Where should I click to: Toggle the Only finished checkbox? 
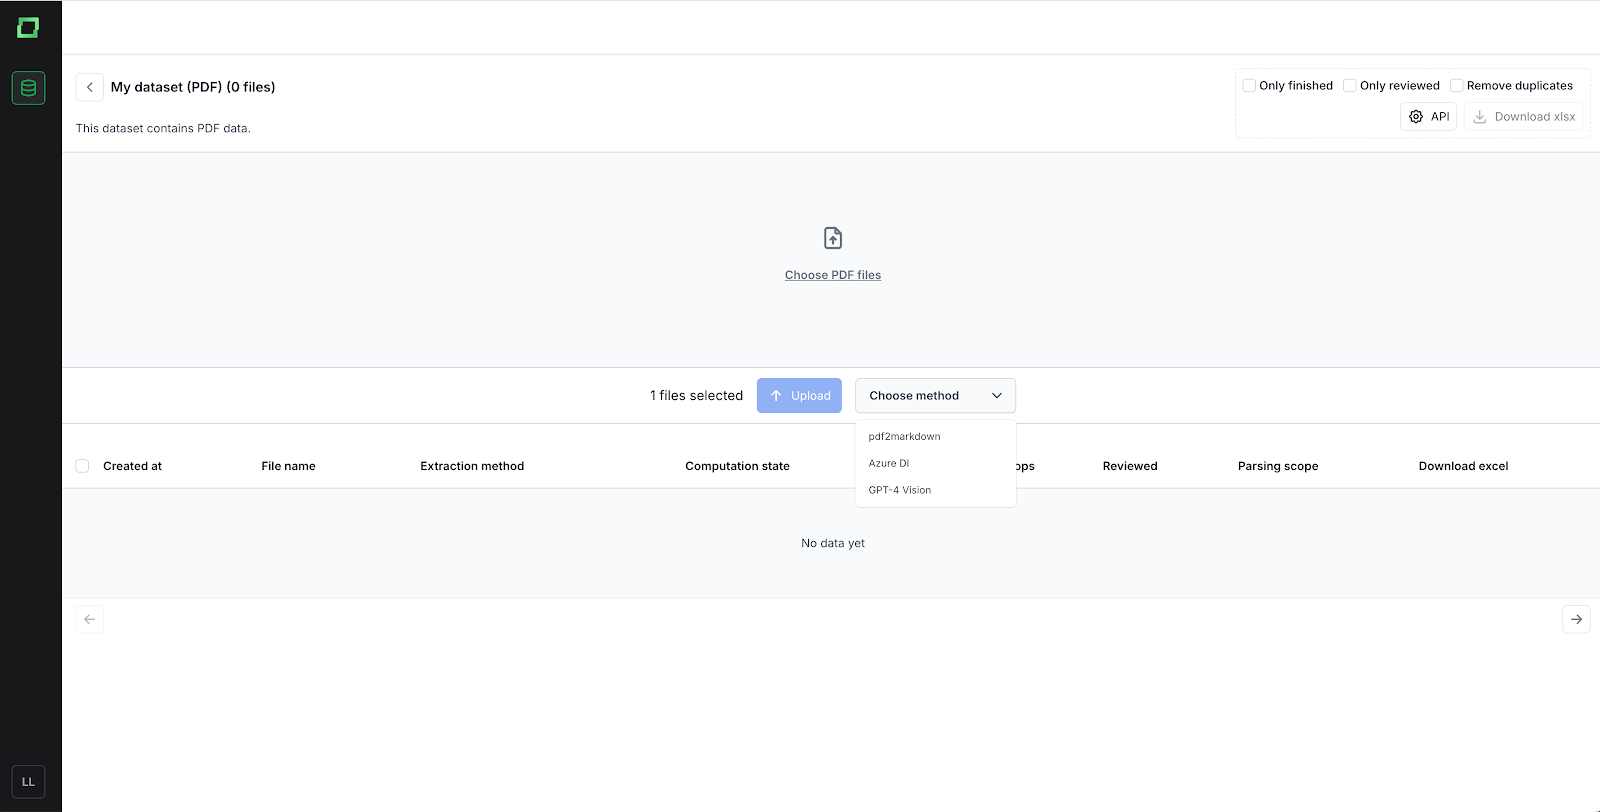point(1249,86)
